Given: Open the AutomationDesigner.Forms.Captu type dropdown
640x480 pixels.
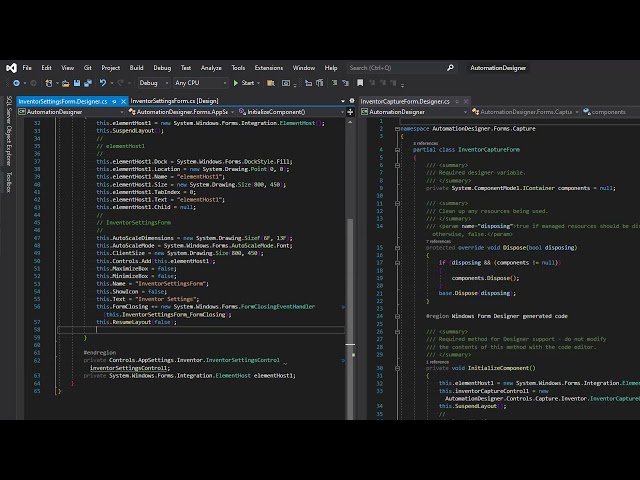Looking at the screenshot, I should coord(525,112).
